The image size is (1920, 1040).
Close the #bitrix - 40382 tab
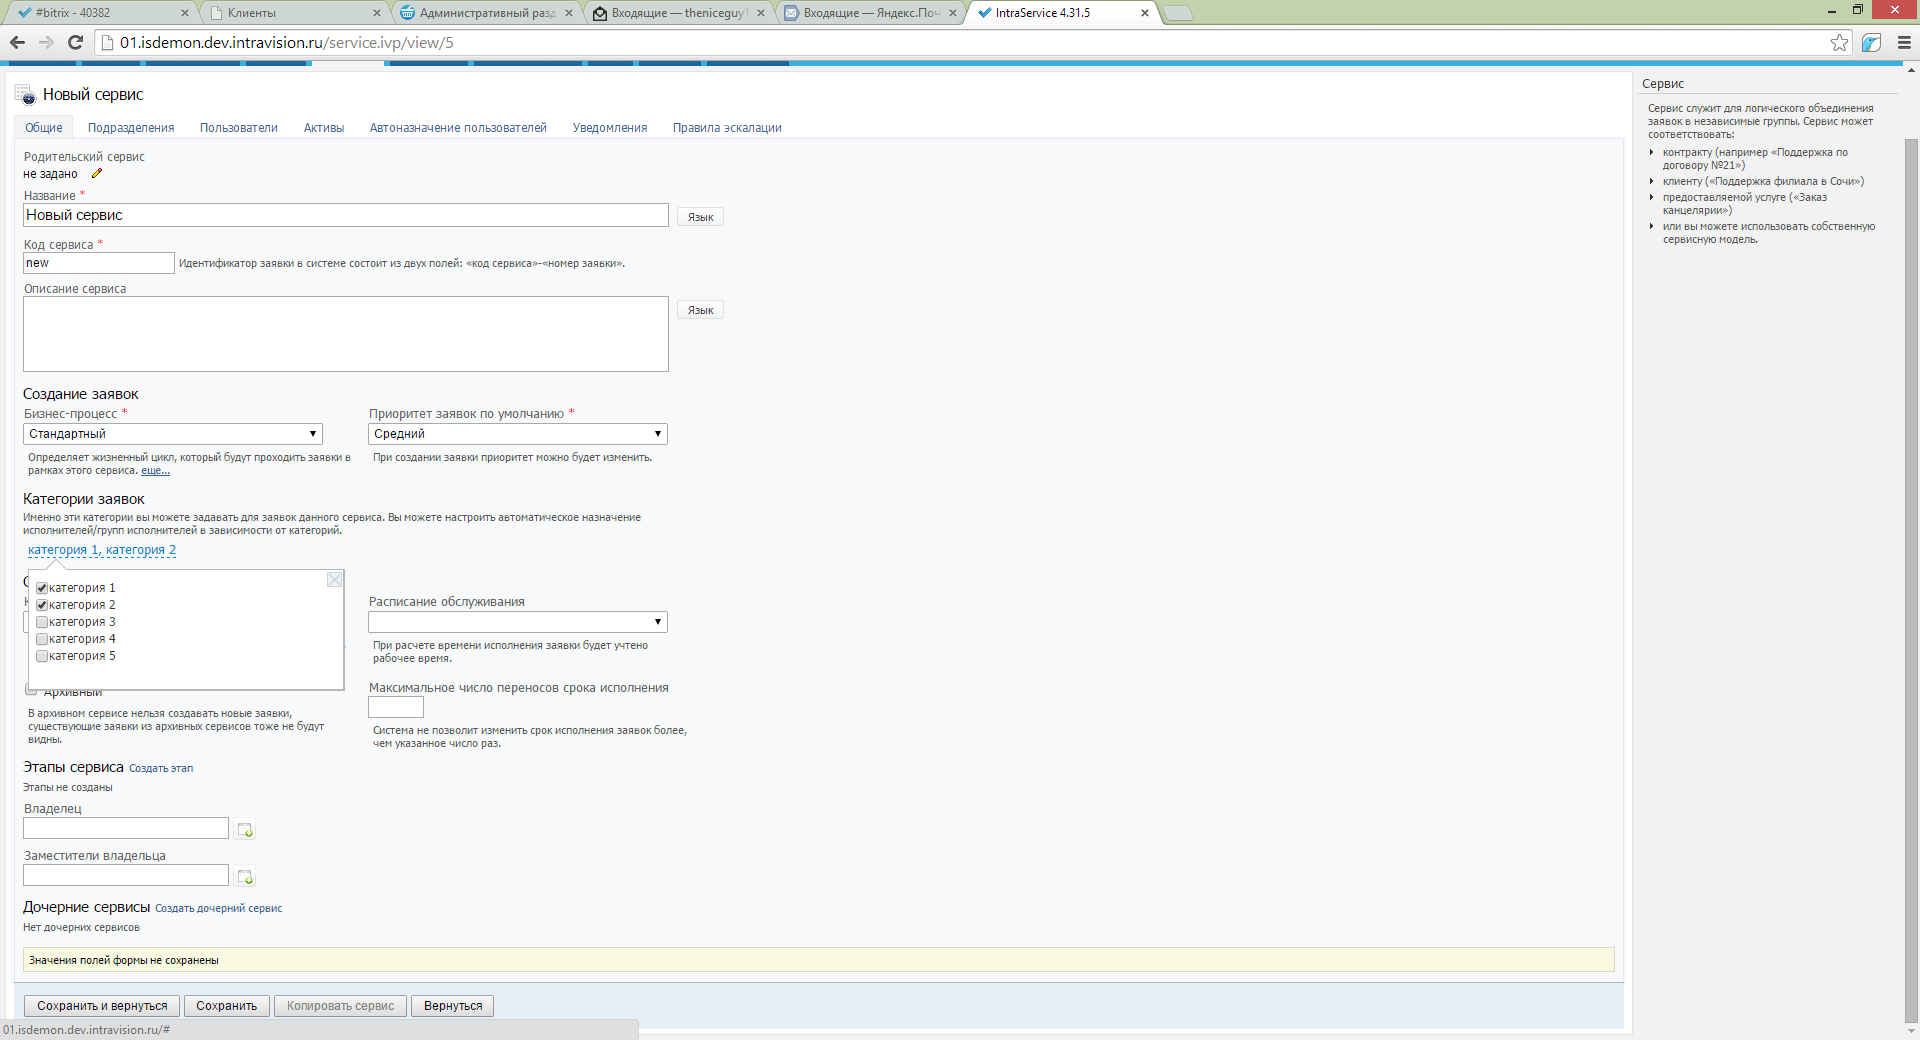(185, 13)
